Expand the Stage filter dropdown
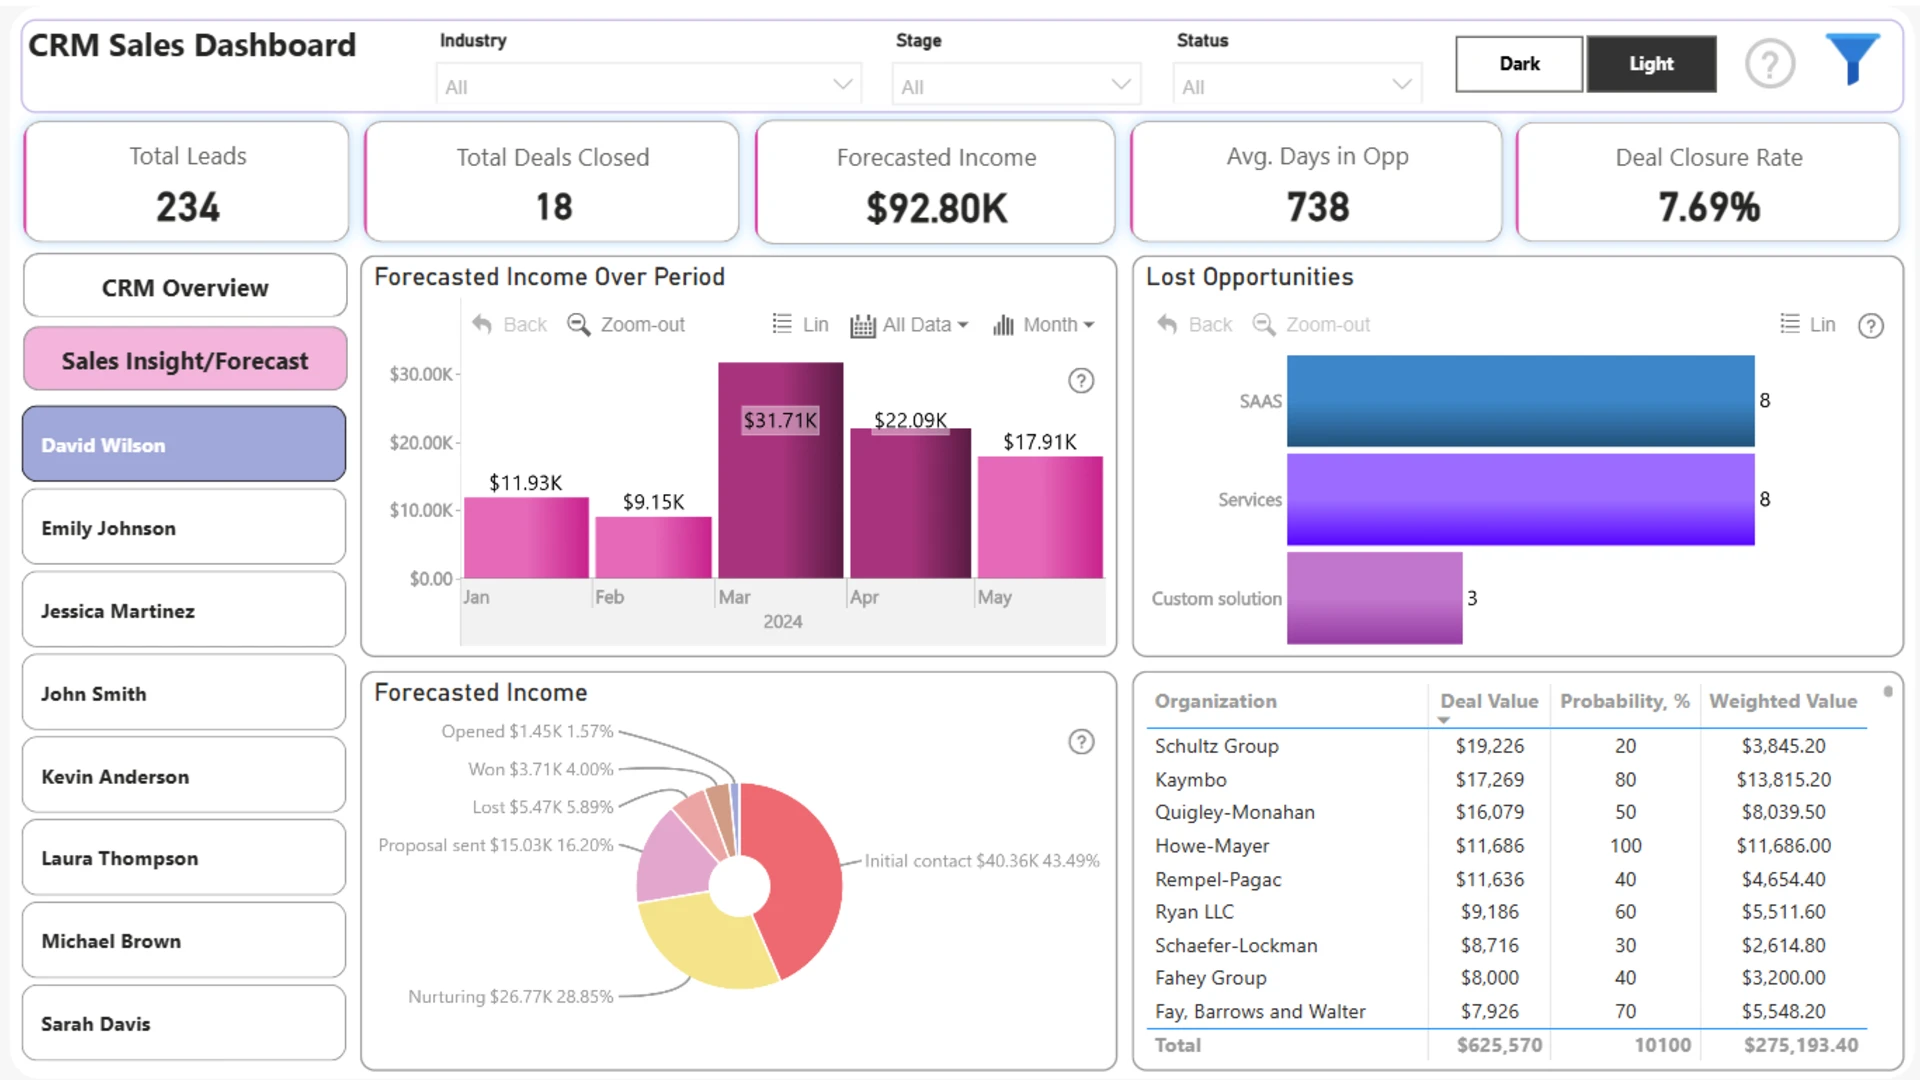Viewport: 1920px width, 1080px height. point(1017,85)
